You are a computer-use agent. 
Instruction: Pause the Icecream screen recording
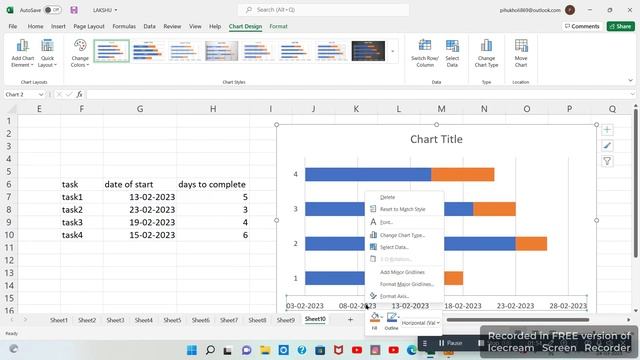pyautogui.click(x=450, y=343)
